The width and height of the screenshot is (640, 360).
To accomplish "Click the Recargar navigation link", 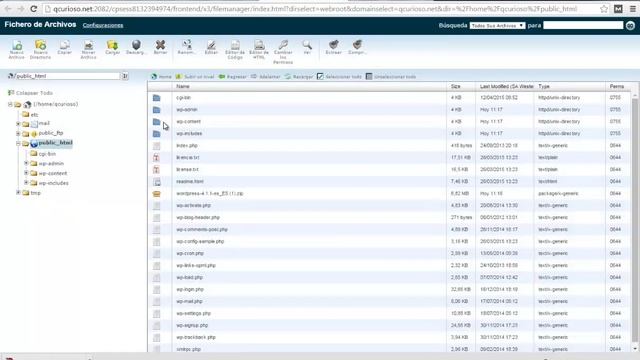I will [299, 76].
